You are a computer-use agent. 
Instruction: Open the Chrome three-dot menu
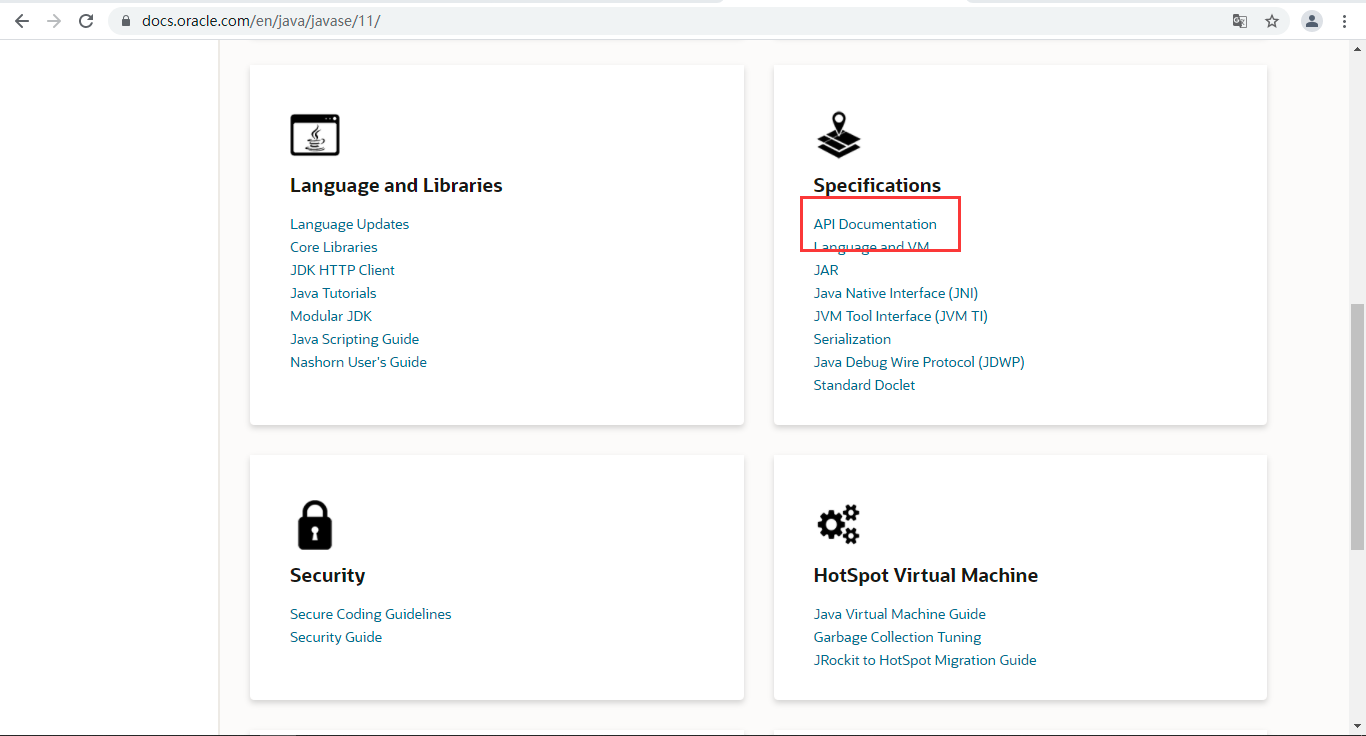point(1344,21)
